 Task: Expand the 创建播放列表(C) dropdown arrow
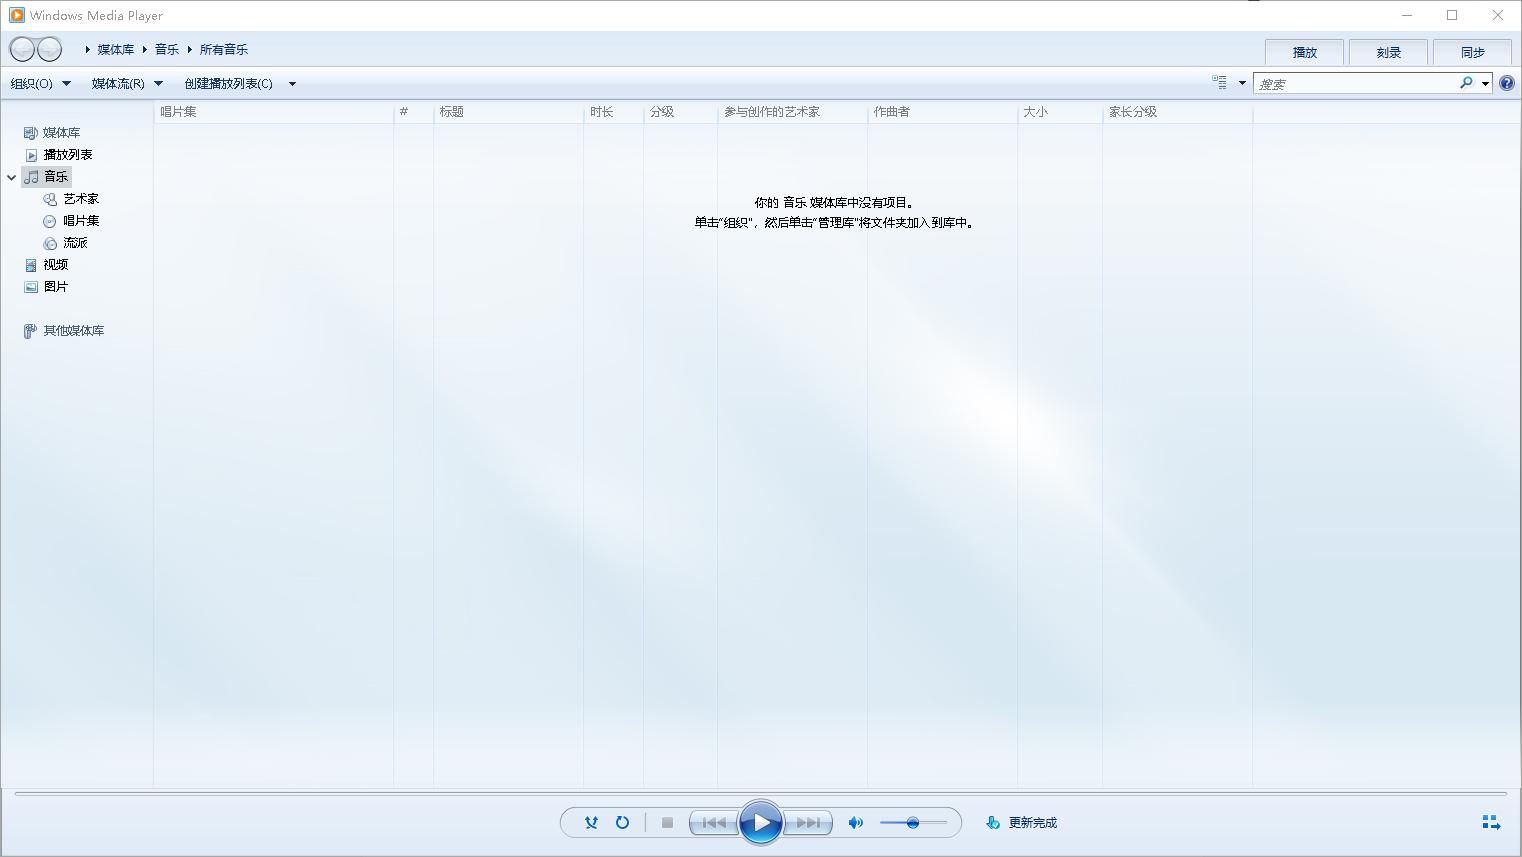pyautogui.click(x=292, y=84)
